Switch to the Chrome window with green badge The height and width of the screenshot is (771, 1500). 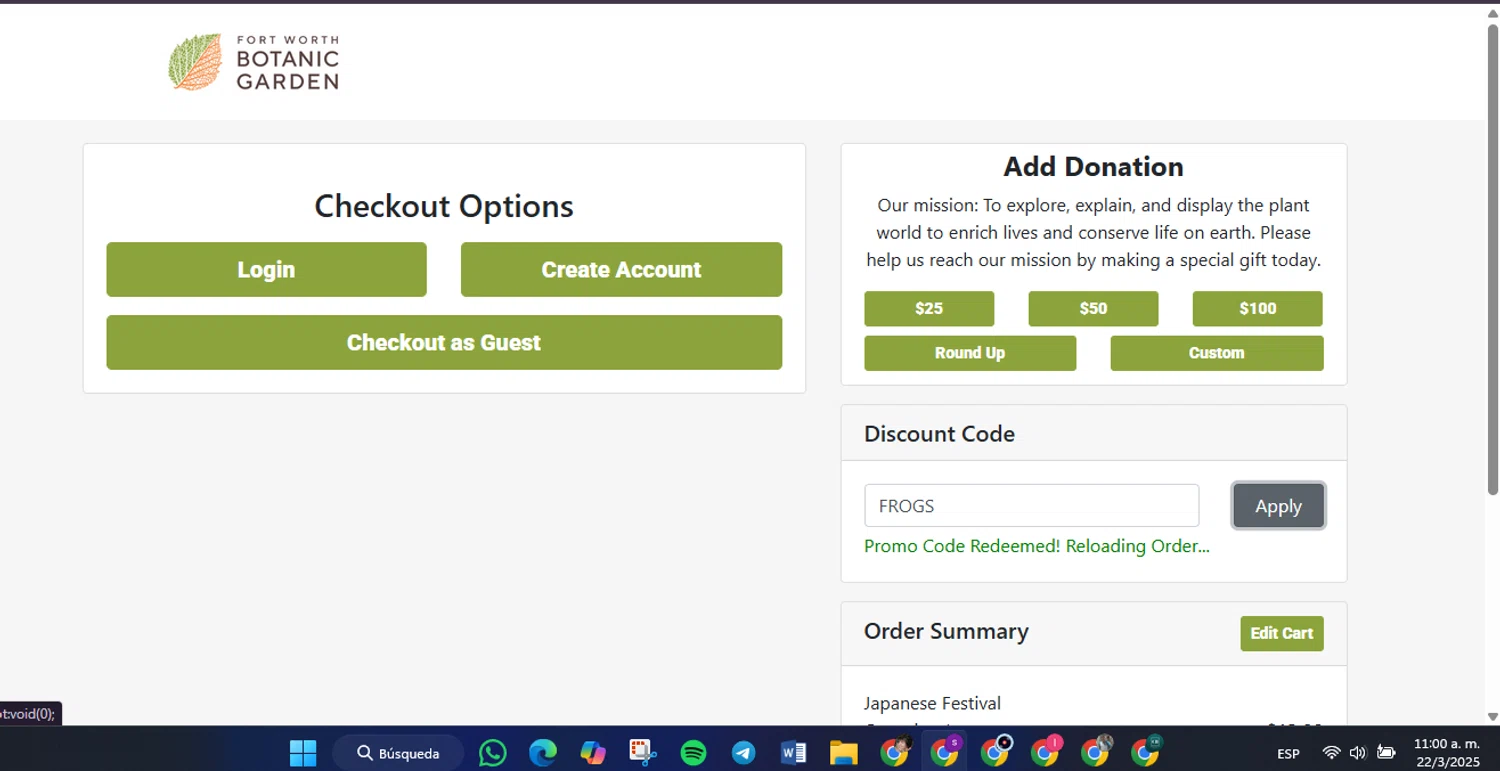click(x=1146, y=753)
